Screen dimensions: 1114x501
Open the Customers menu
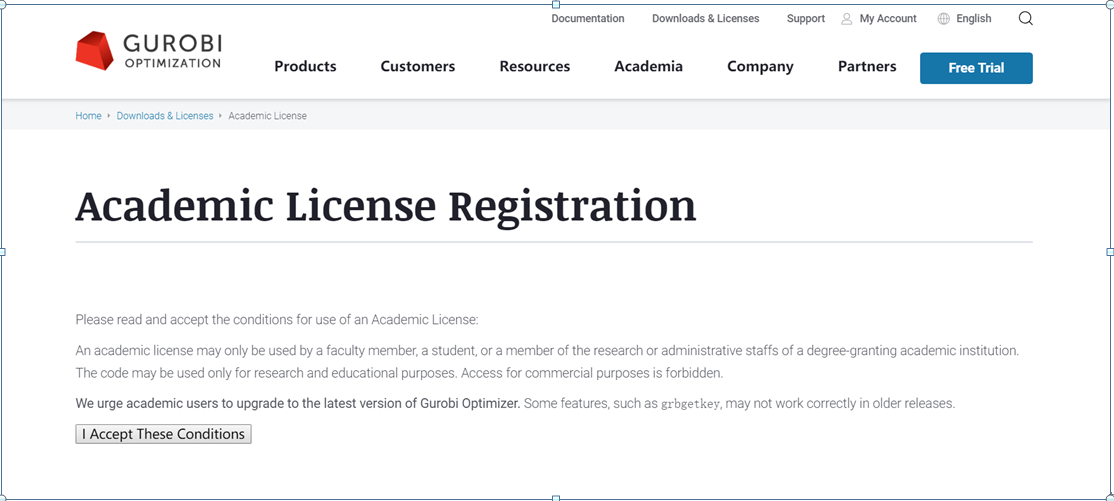point(418,67)
